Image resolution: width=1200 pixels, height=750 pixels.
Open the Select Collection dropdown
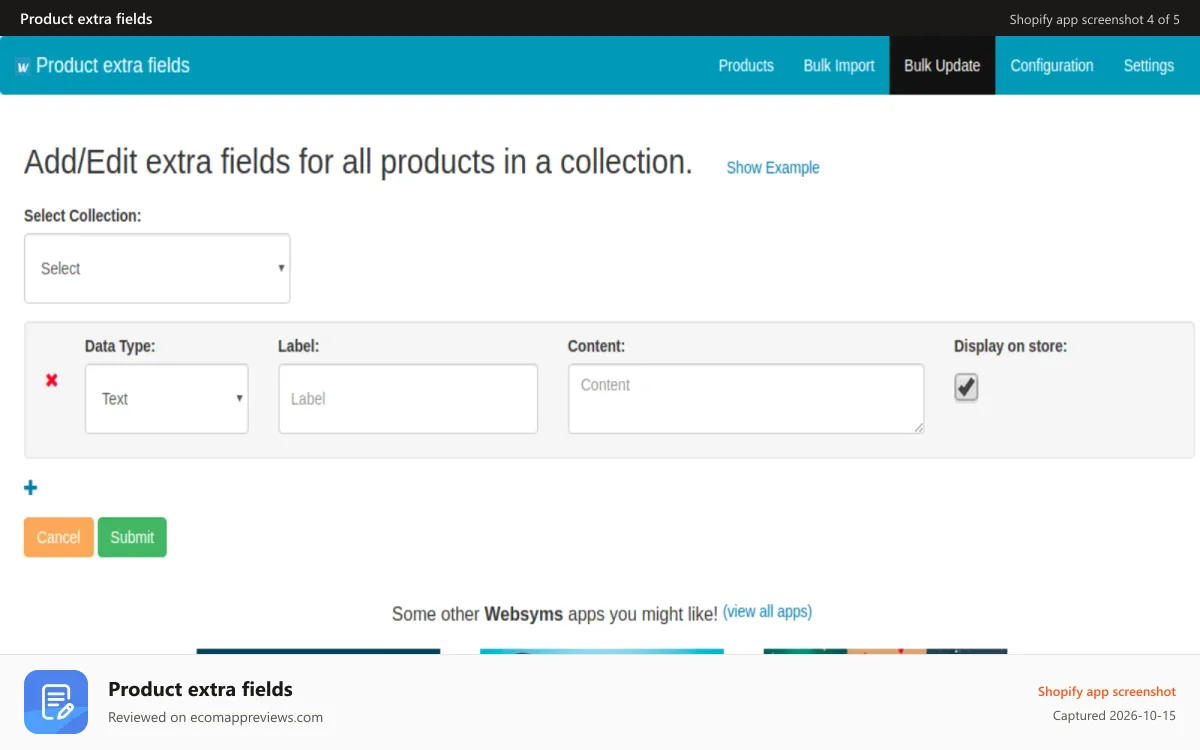pos(157,268)
